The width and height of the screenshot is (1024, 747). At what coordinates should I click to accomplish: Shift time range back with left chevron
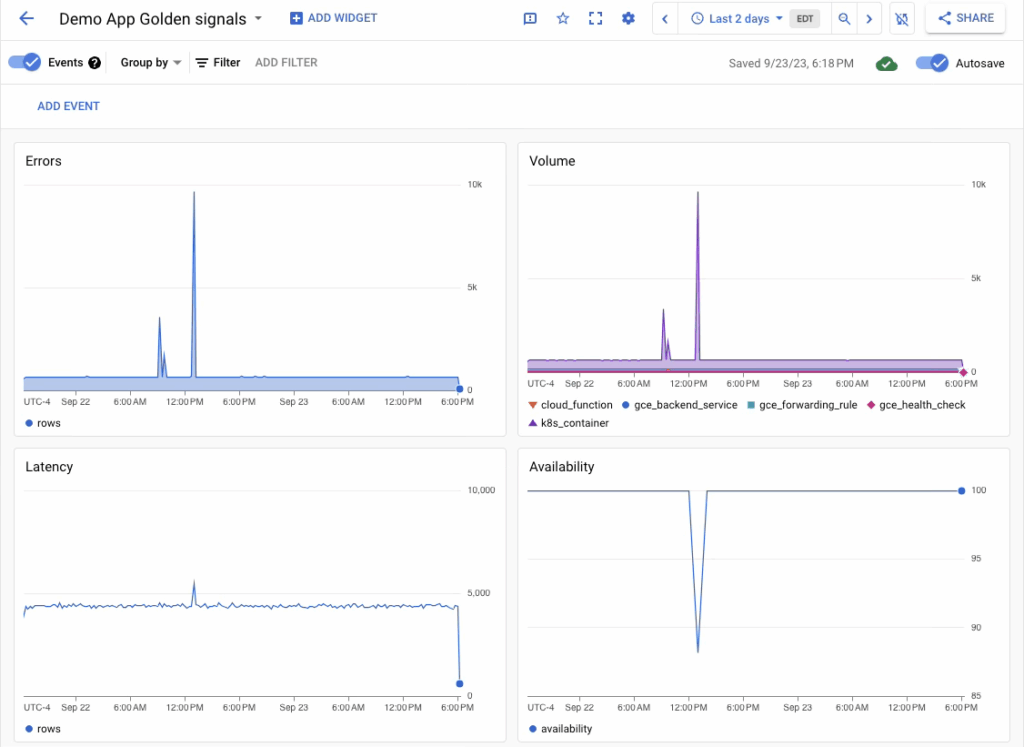click(666, 19)
